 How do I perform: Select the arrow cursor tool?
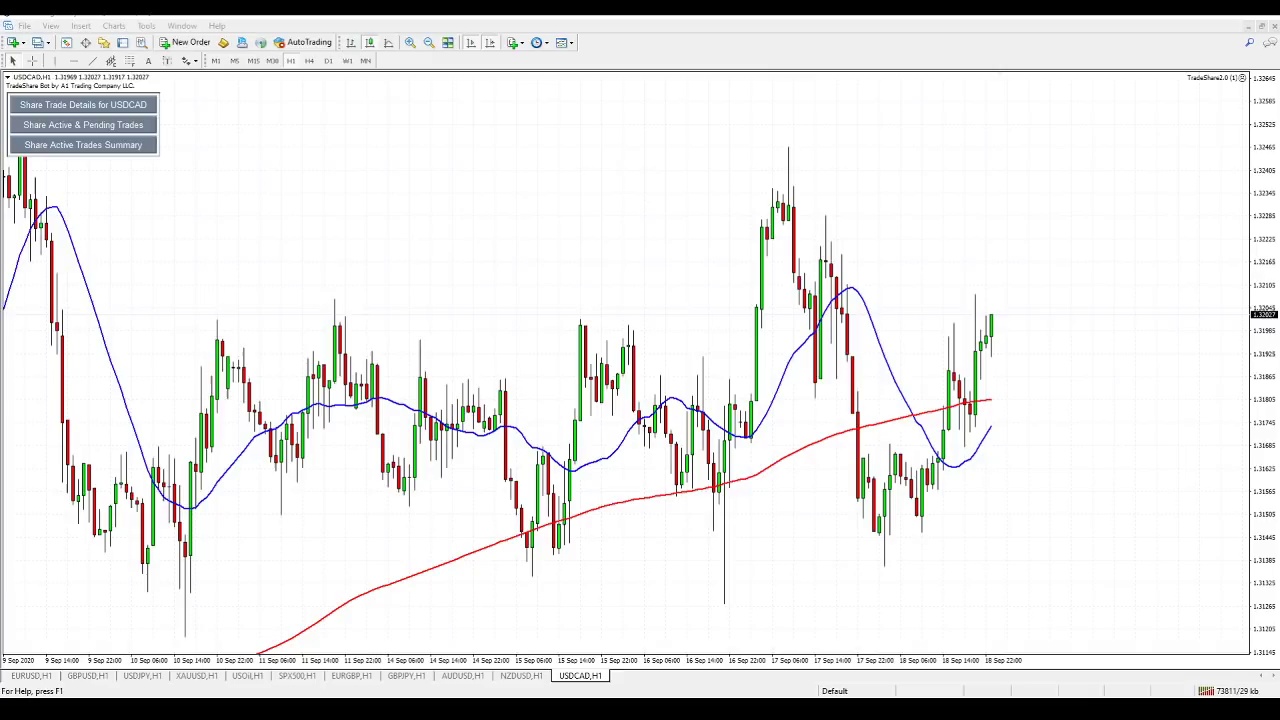[13, 61]
